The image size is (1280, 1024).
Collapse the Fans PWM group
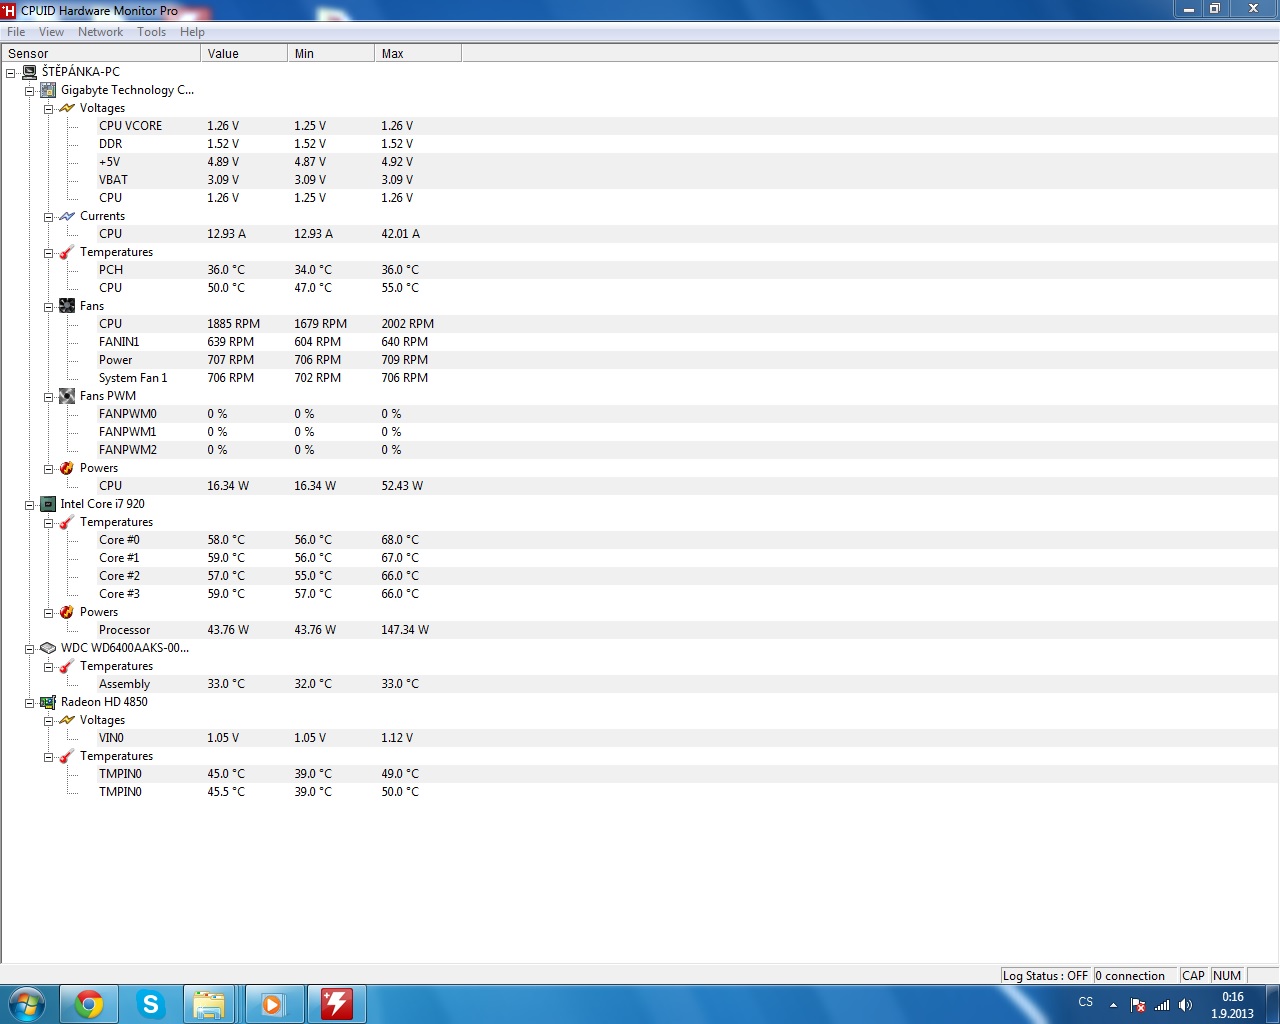click(x=48, y=397)
